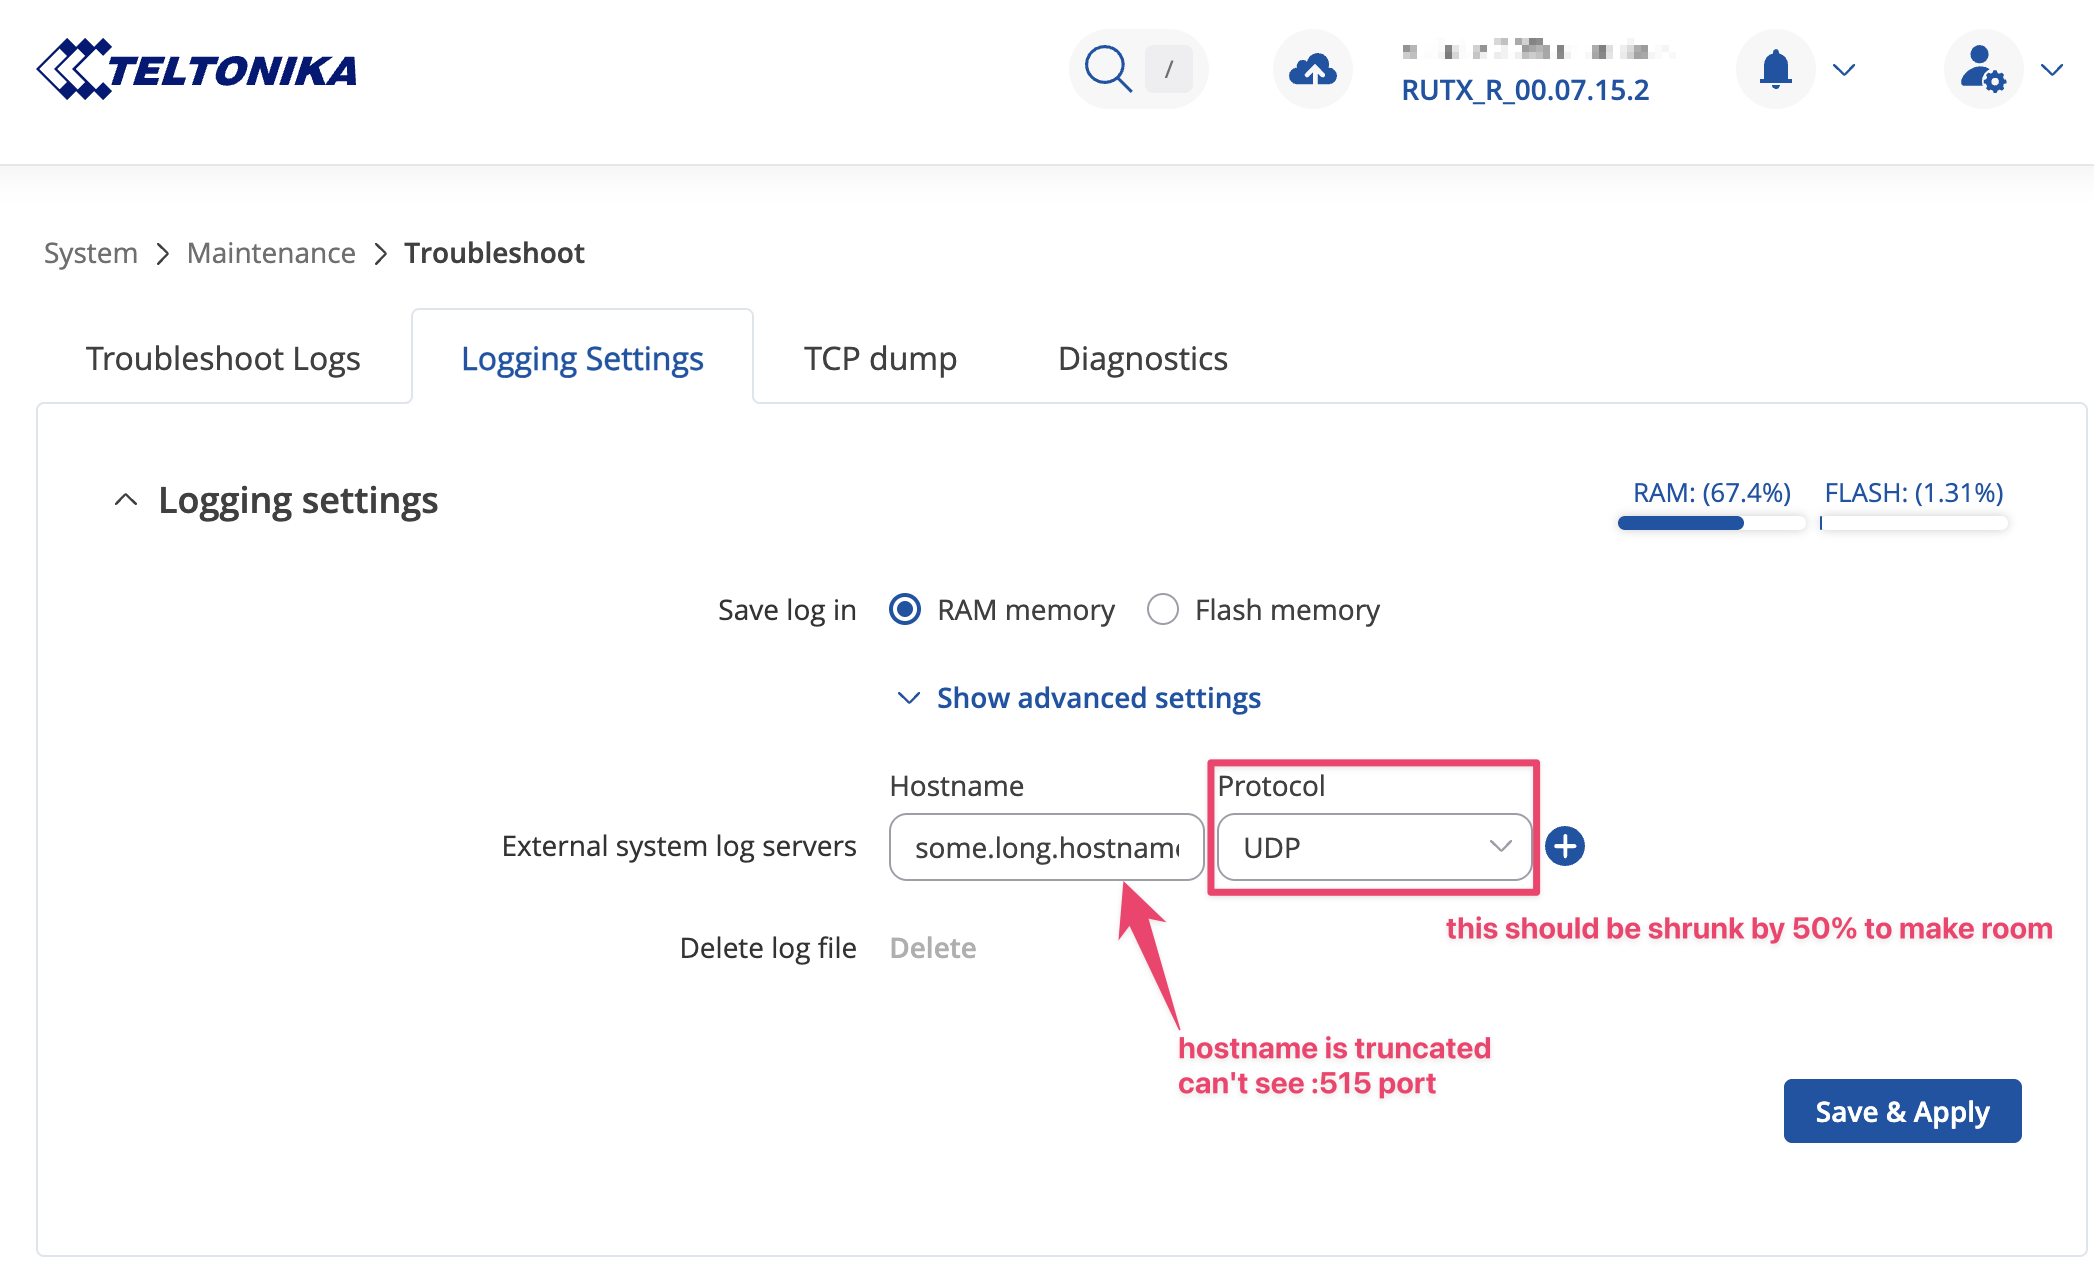Expand dropdown arrow next to bell
Screen dimensions: 2094x1266
pyautogui.click(x=1844, y=69)
